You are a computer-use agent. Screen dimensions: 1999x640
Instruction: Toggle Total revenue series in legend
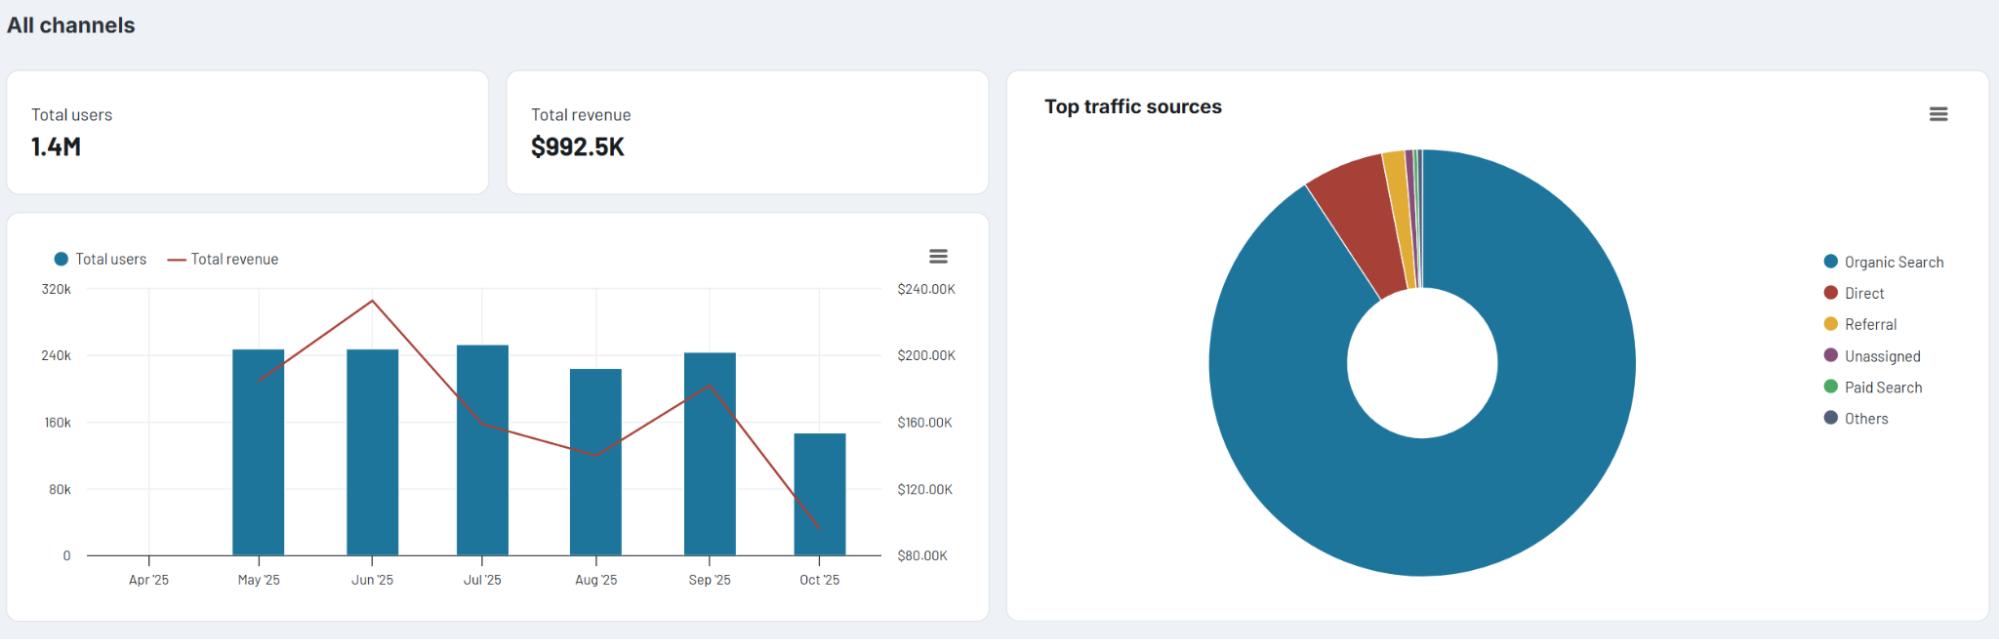pyautogui.click(x=223, y=259)
